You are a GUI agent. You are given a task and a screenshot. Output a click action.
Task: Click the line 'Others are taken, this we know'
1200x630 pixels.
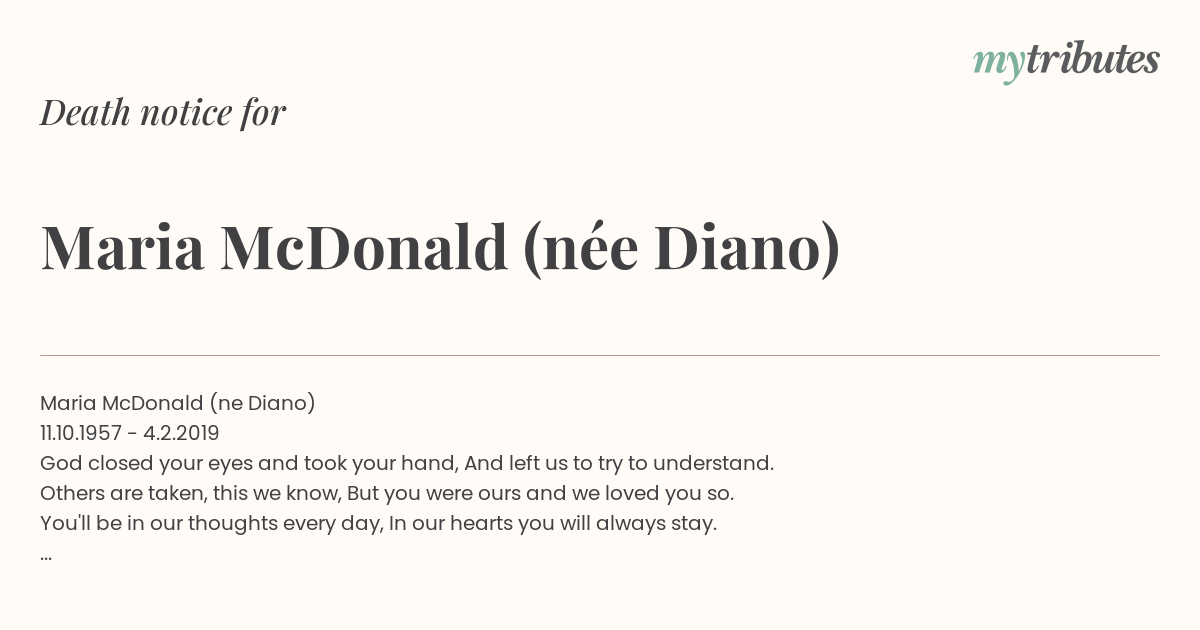(387, 493)
